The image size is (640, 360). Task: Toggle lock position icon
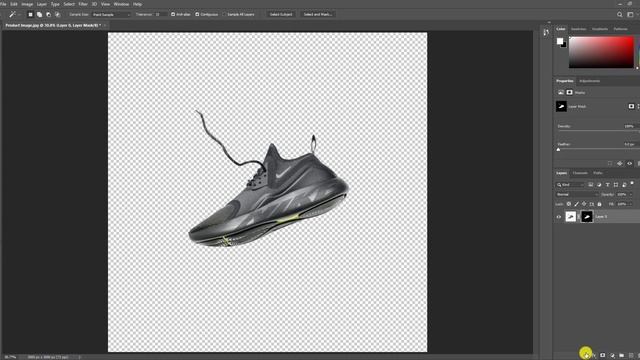[x=584, y=204]
